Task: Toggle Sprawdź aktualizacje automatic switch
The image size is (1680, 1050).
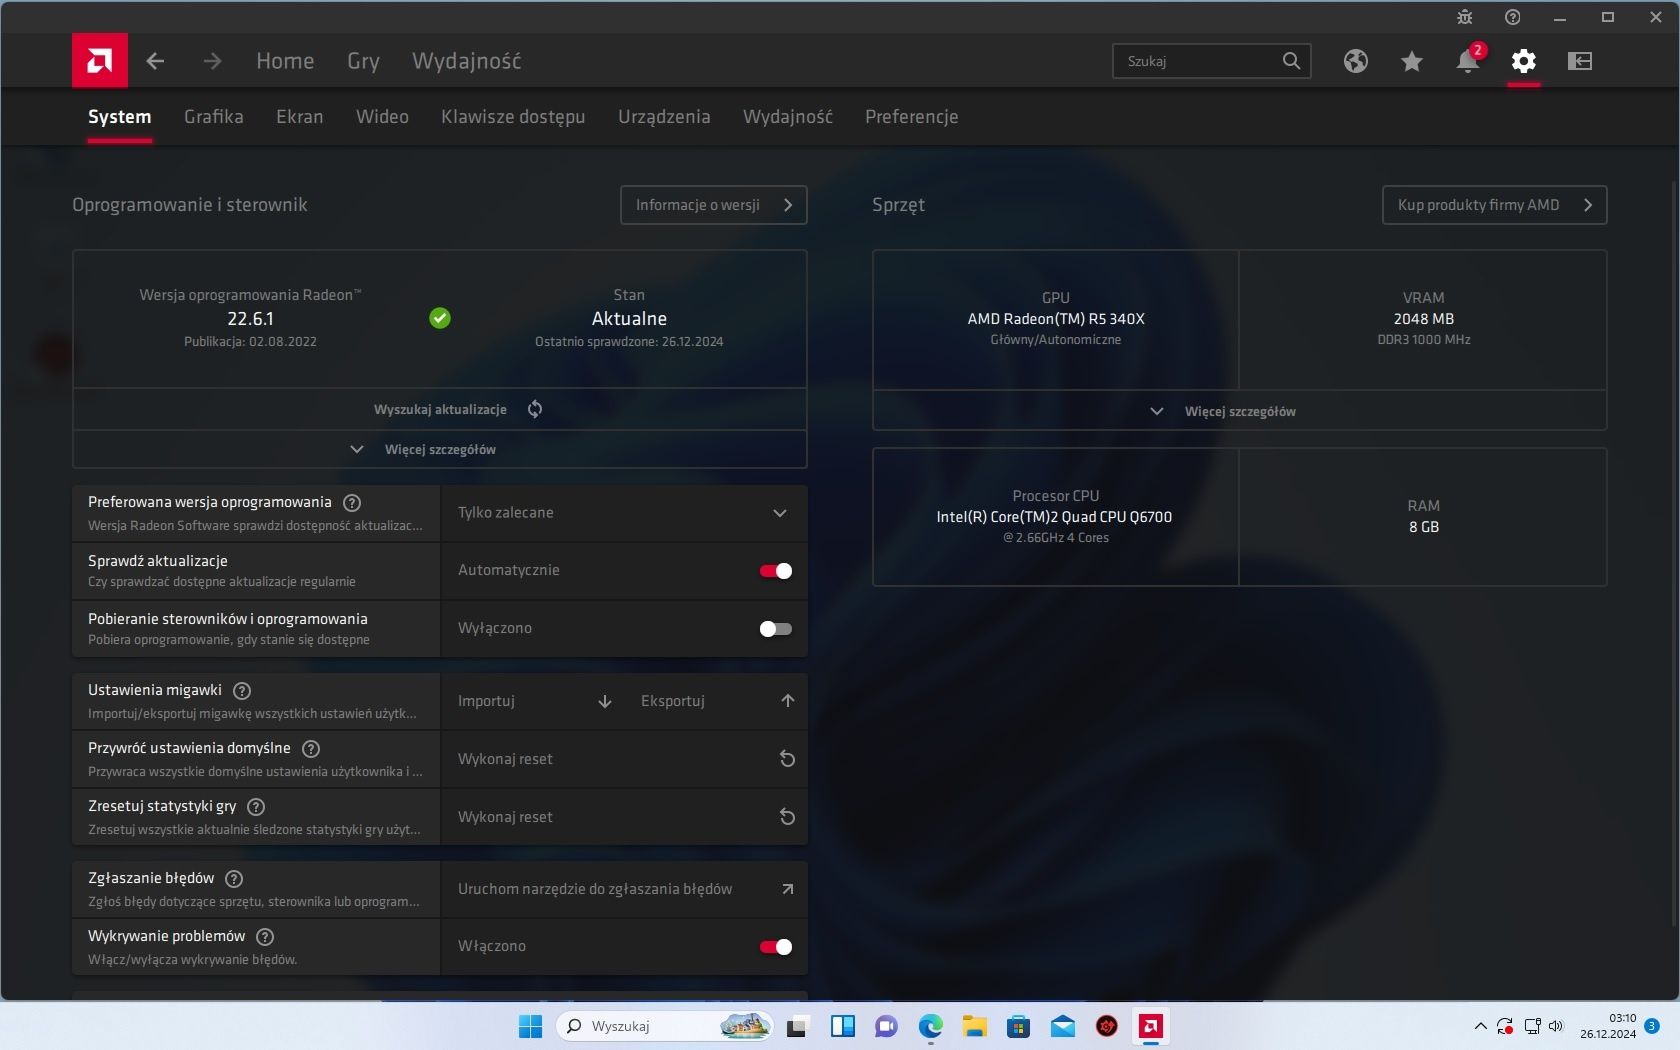Action: click(775, 571)
